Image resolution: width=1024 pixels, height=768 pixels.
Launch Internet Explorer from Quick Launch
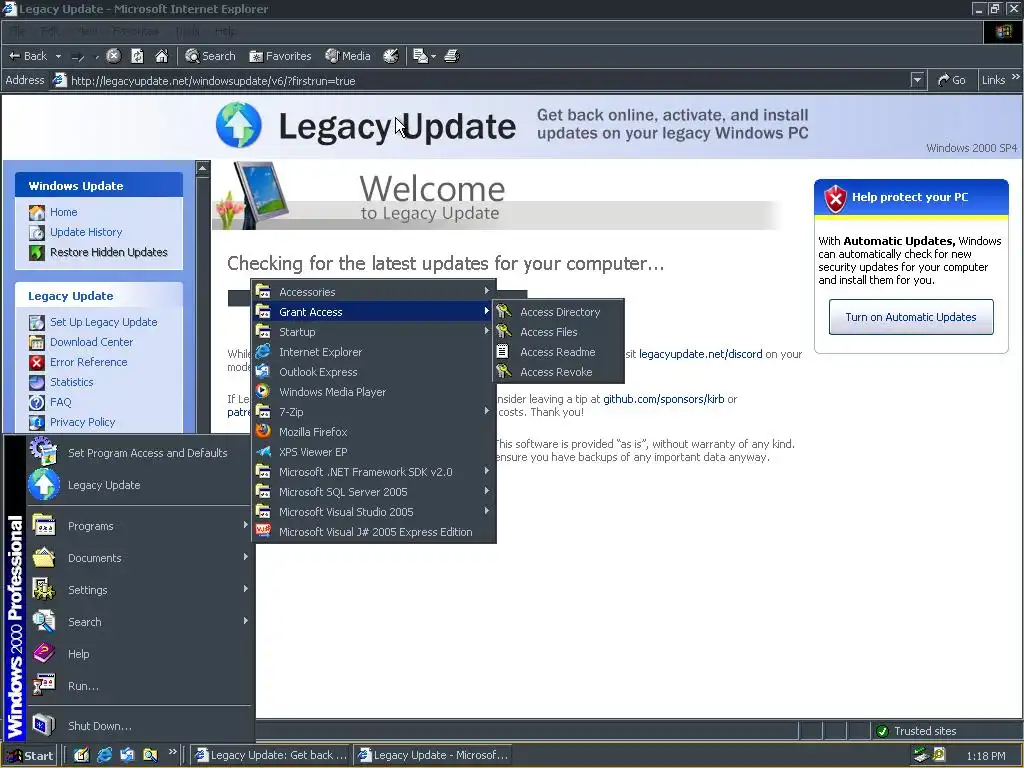(104, 756)
